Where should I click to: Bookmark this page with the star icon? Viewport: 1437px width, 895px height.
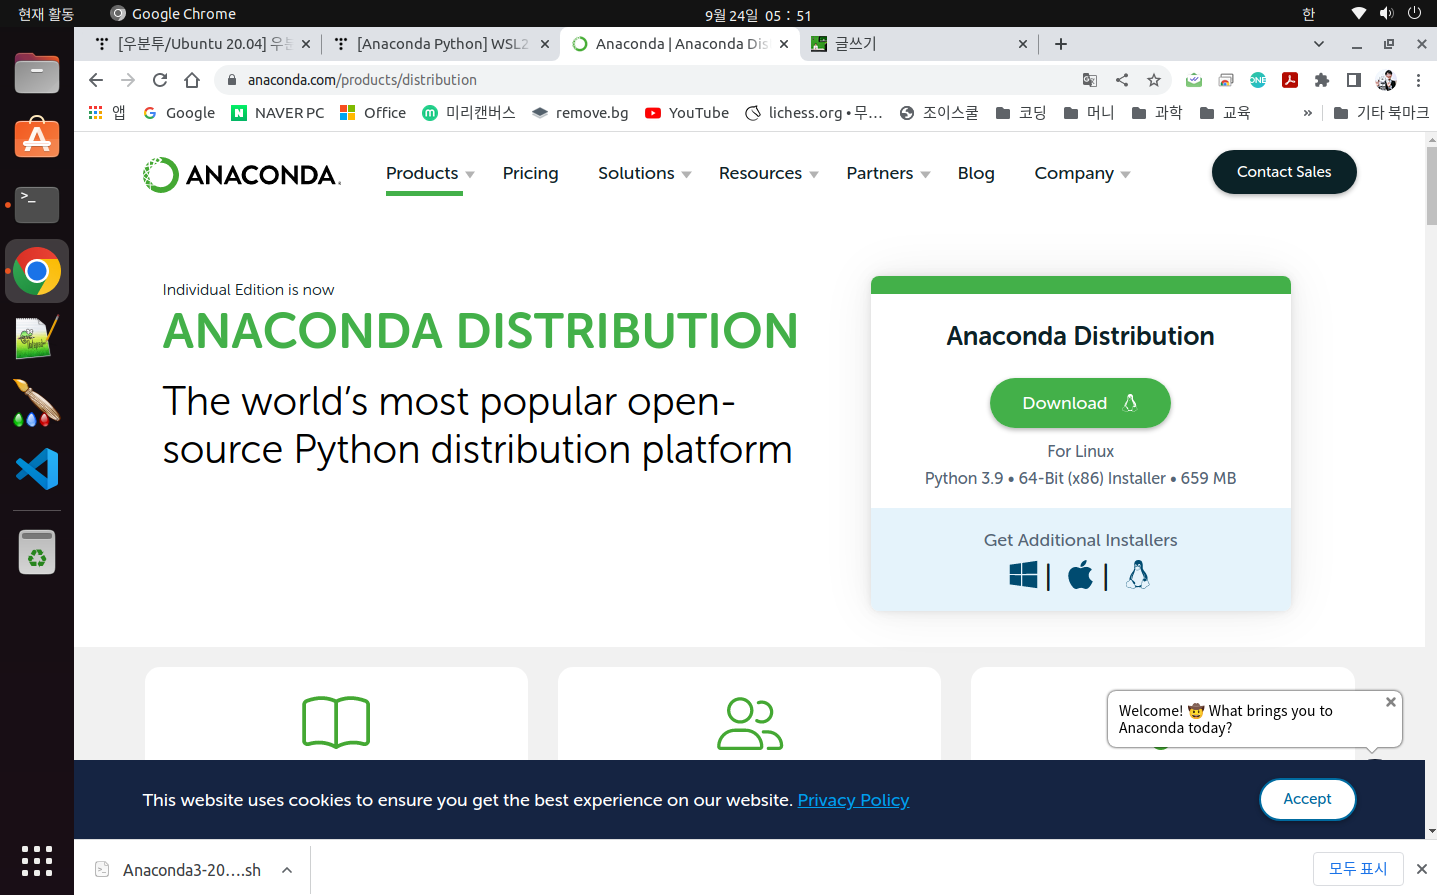(x=1154, y=80)
